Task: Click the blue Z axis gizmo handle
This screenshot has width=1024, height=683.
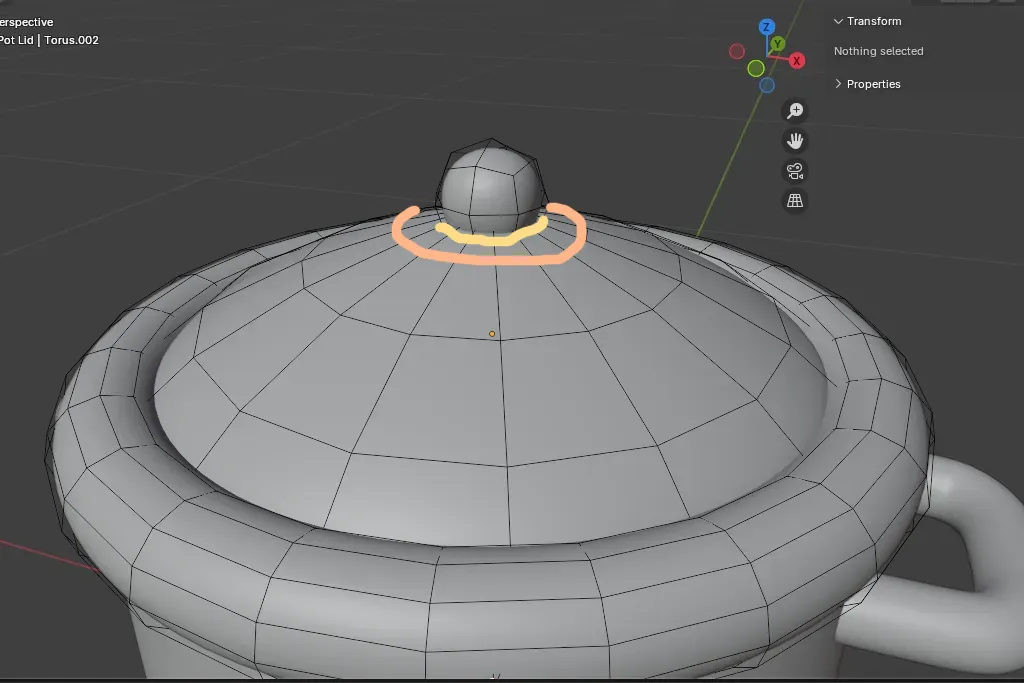Action: tap(767, 27)
